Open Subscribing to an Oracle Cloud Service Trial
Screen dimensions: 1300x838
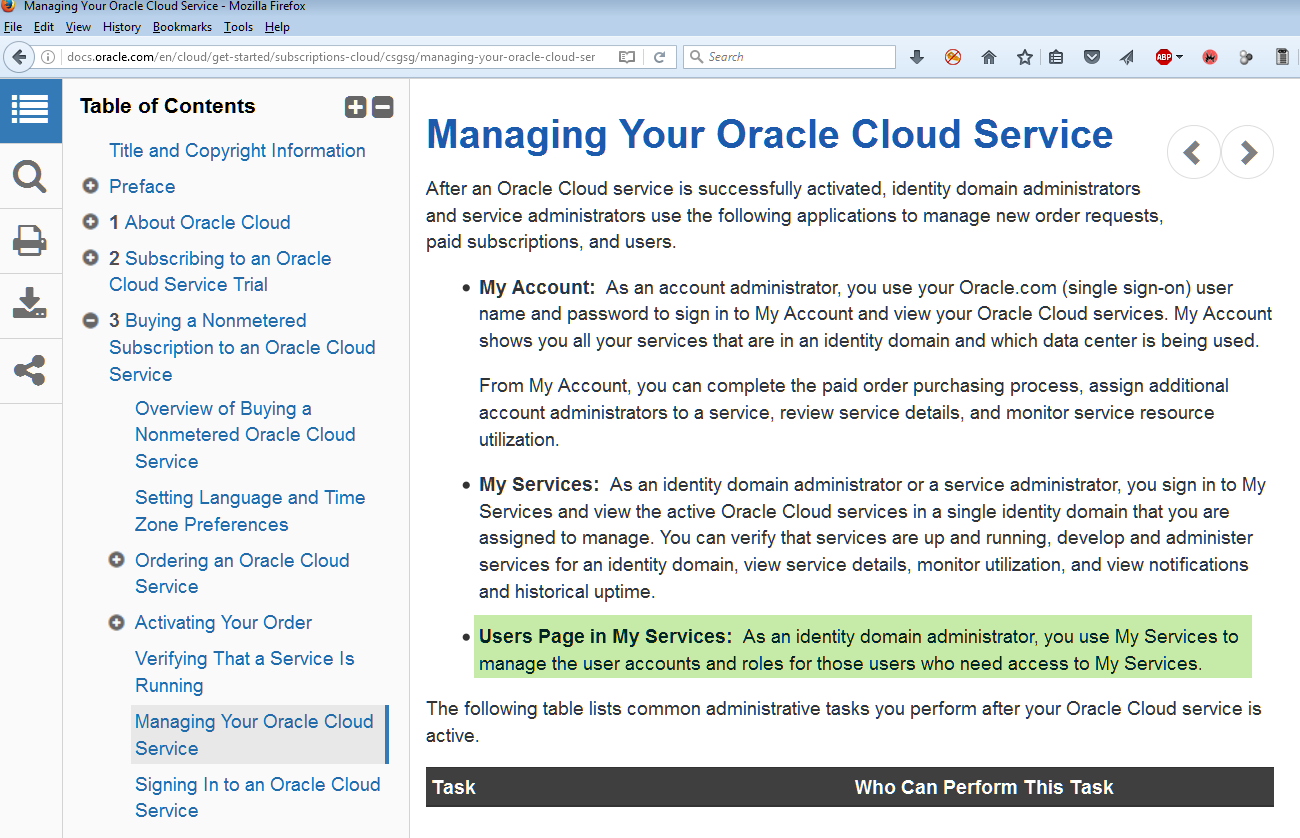(220, 271)
